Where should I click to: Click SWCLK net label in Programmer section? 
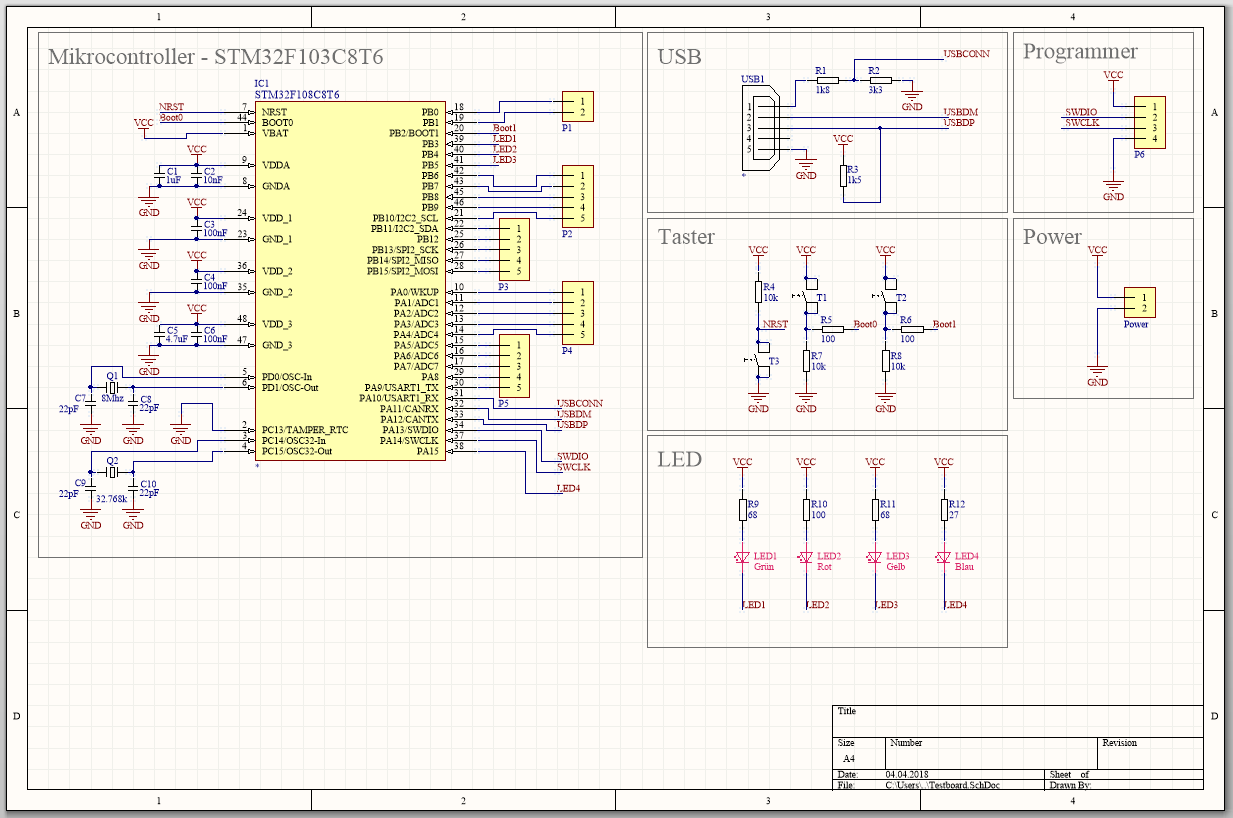[1081, 122]
